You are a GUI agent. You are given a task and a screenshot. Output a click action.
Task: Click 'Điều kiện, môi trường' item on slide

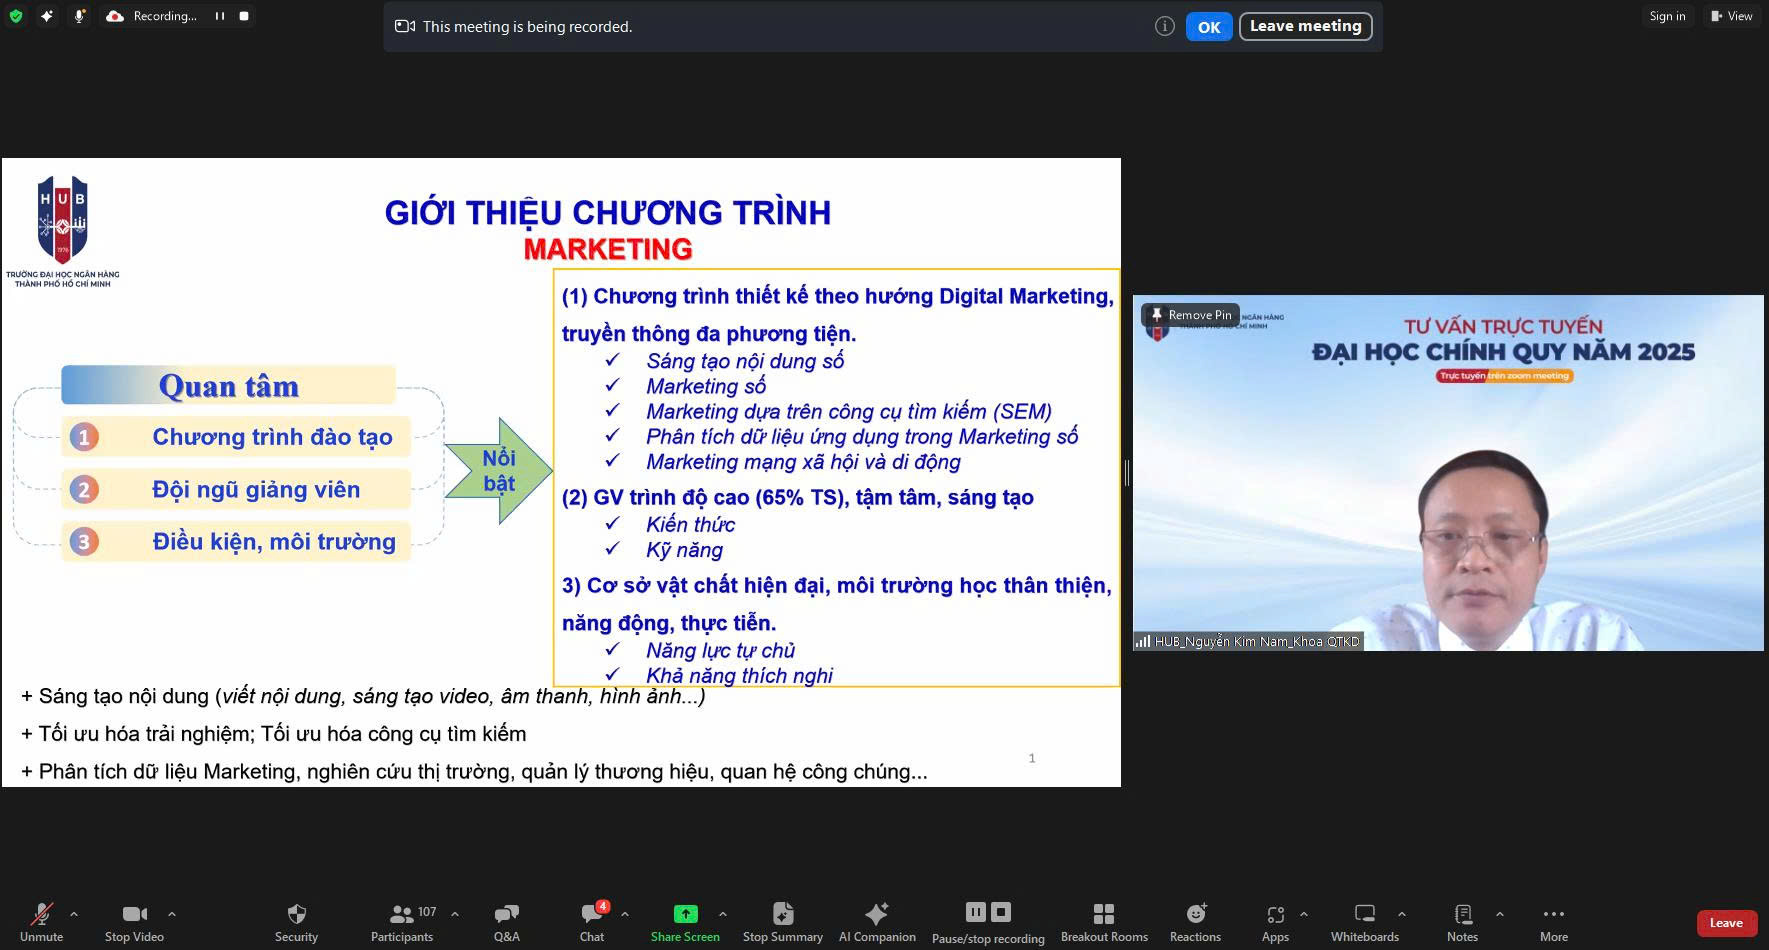tap(236, 541)
